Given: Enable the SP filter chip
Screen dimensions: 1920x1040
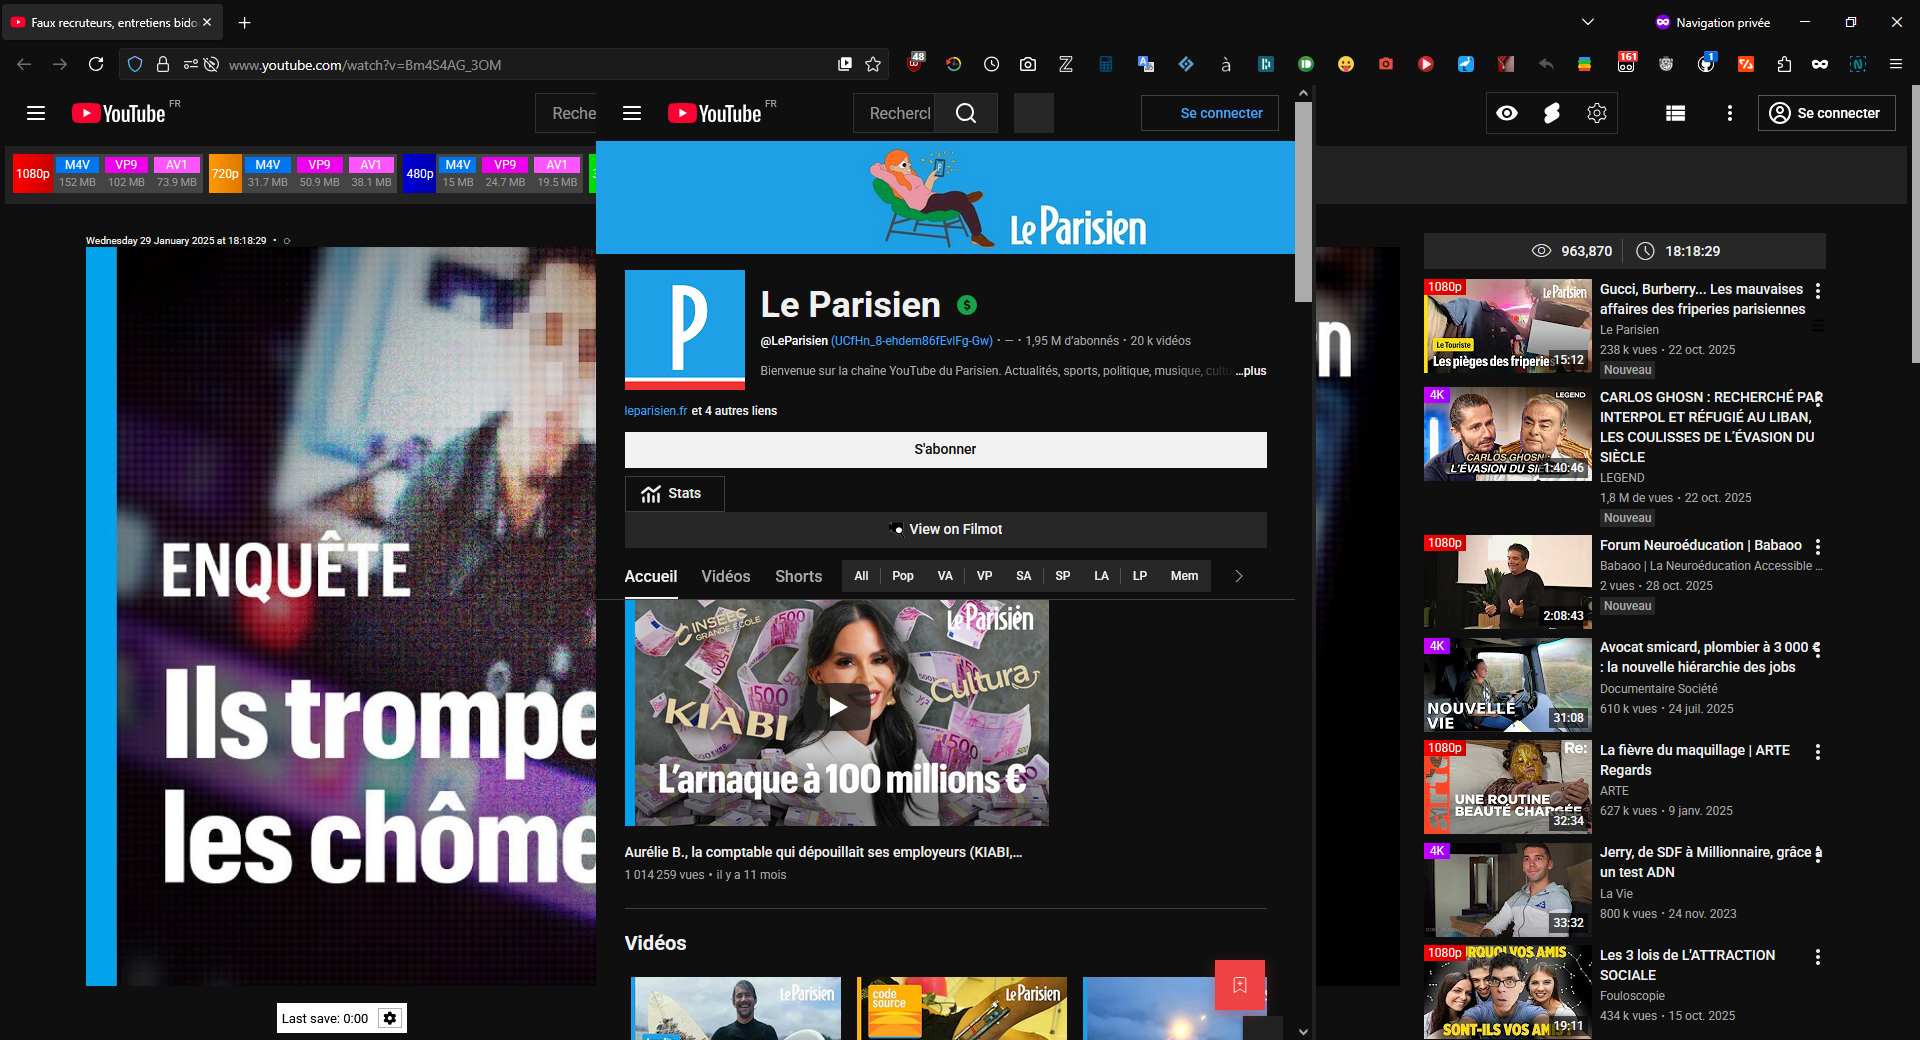Looking at the screenshot, I should click(1062, 576).
